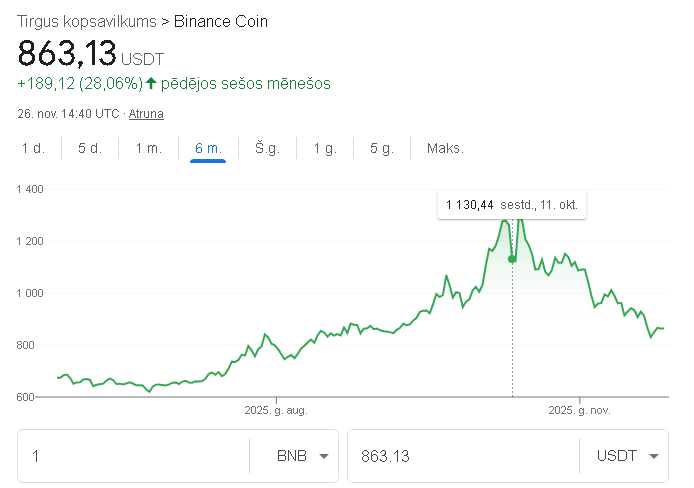Switch chart to 1 g. range
This screenshot has width=694, height=488.
click(325, 149)
